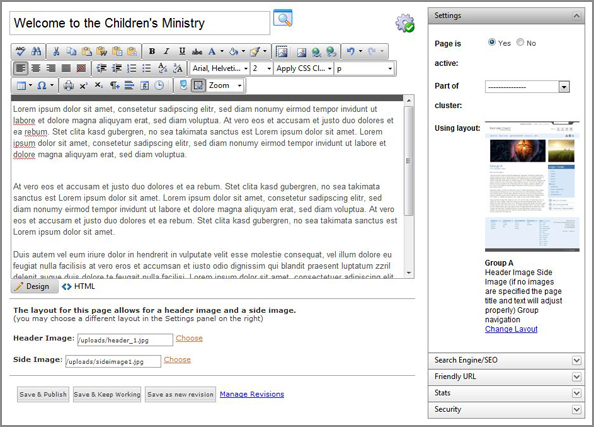Apply subscript formatting
The width and height of the screenshot is (594, 427).
(98, 86)
